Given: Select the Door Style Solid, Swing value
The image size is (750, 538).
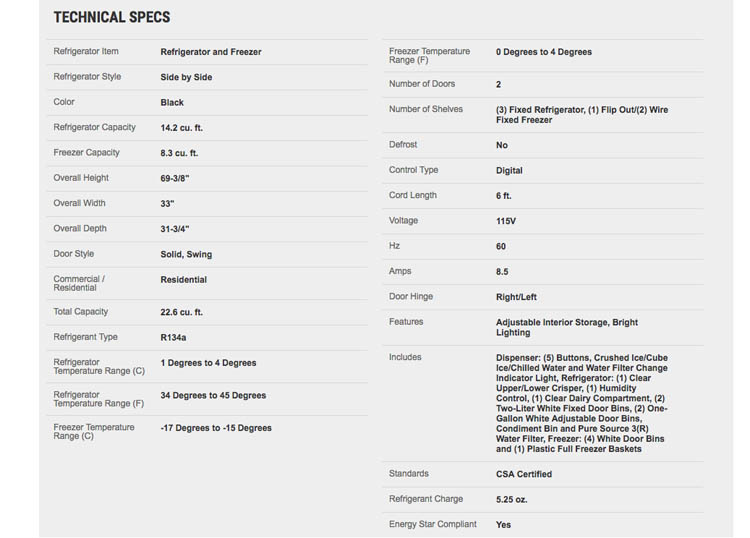Looking at the screenshot, I should point(186,254).
